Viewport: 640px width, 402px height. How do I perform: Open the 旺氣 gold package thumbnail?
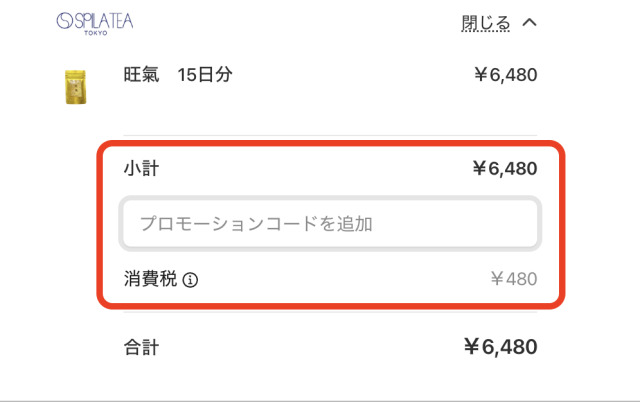tap(72, 88)
